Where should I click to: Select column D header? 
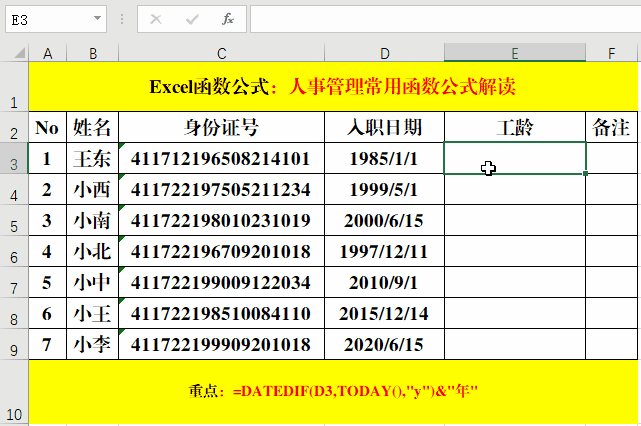[384, 53]
